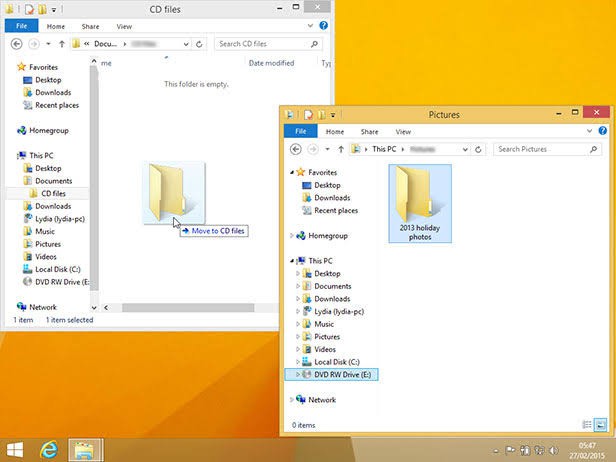
Task: Select the 2013 holiday photos folder
Action: (420, 204)
